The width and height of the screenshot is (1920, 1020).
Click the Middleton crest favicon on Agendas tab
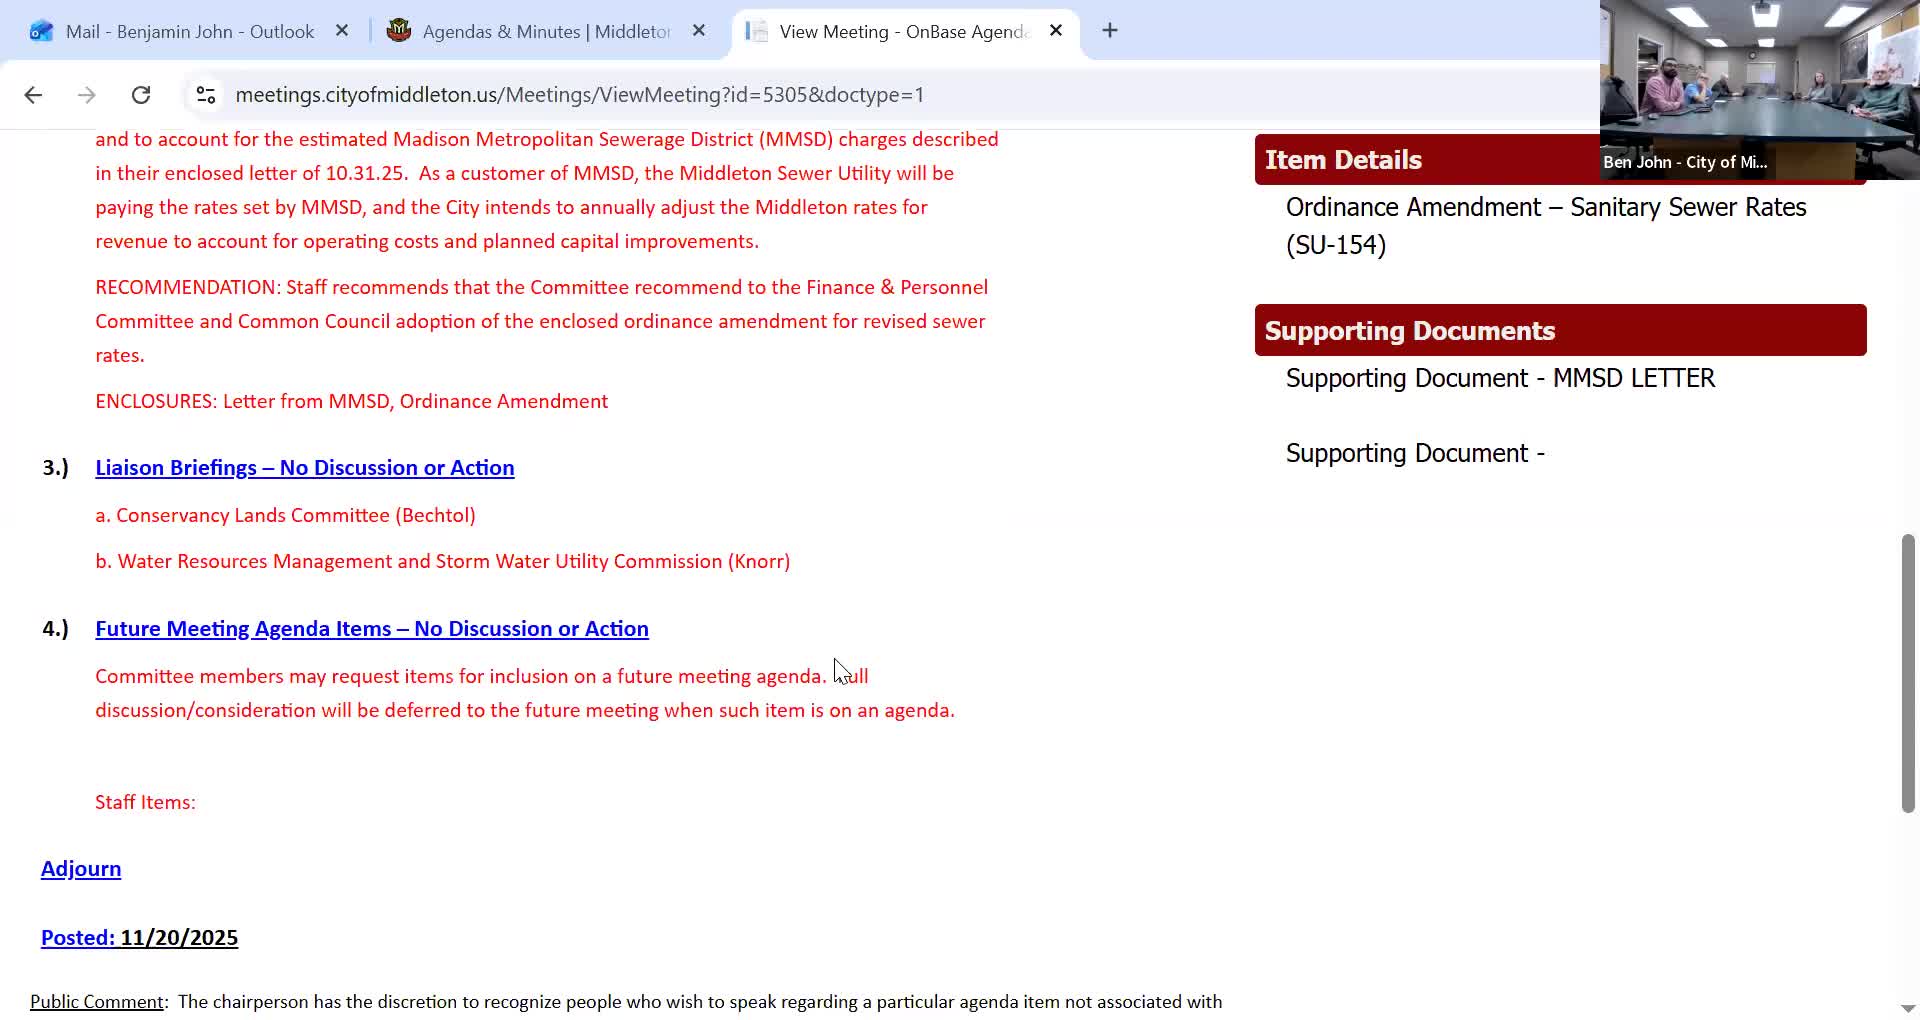click(399, 31)
